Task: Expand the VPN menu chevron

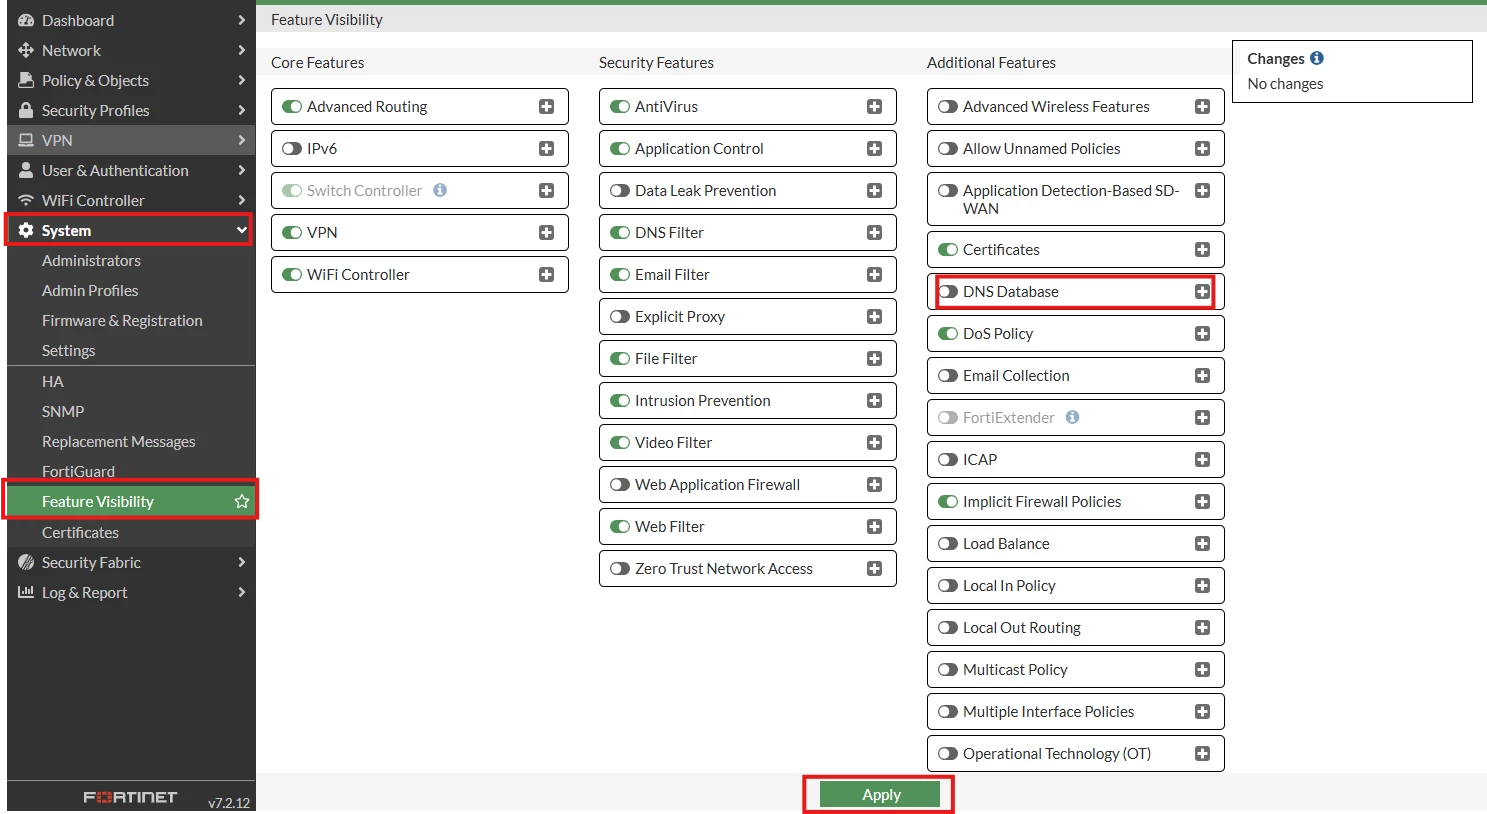Action: tap(242, 140)
